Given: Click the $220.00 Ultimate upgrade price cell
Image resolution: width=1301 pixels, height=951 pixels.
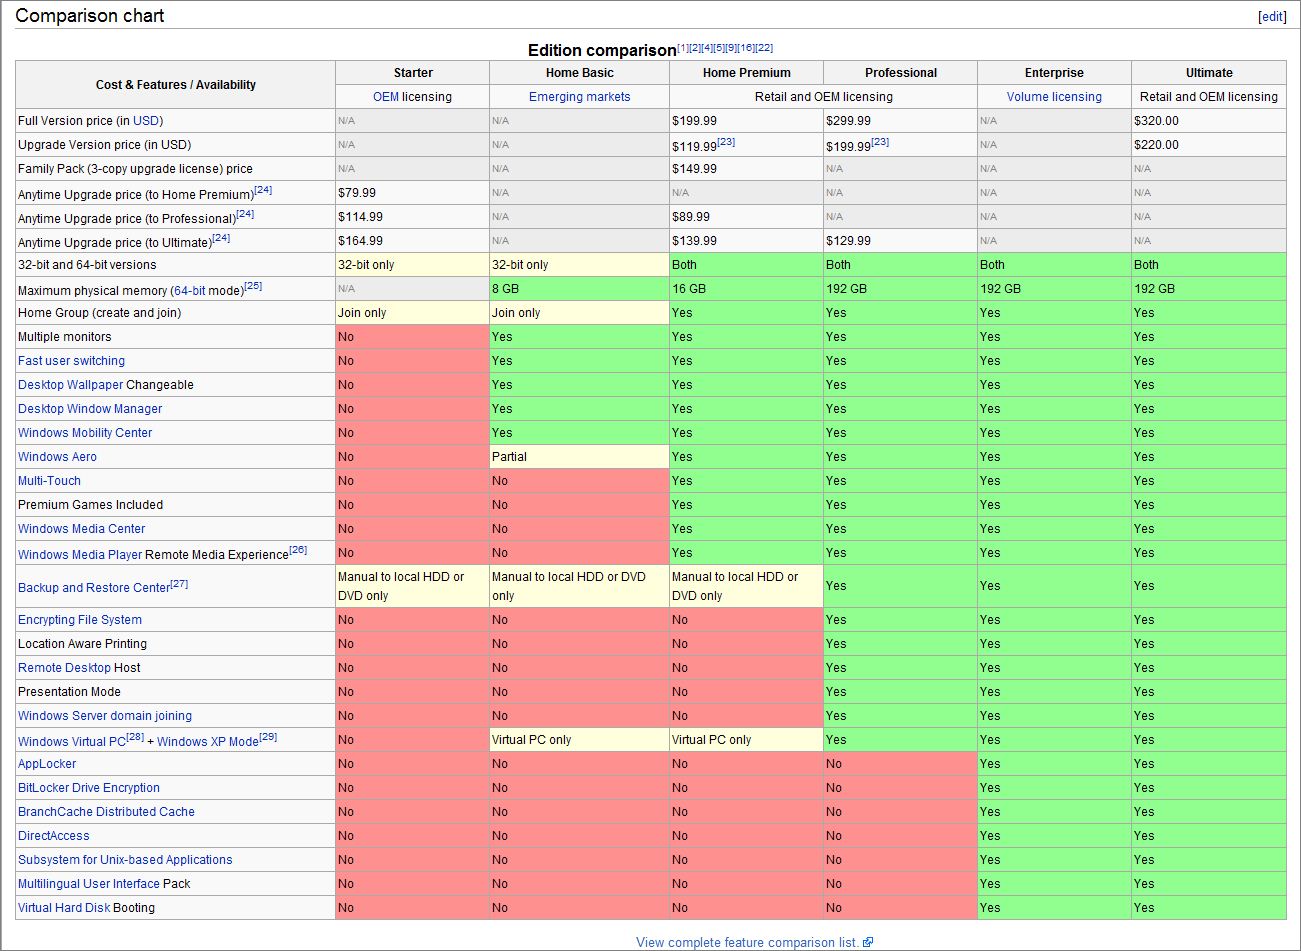Looking at the screenshot, I should coord(1209,145).
